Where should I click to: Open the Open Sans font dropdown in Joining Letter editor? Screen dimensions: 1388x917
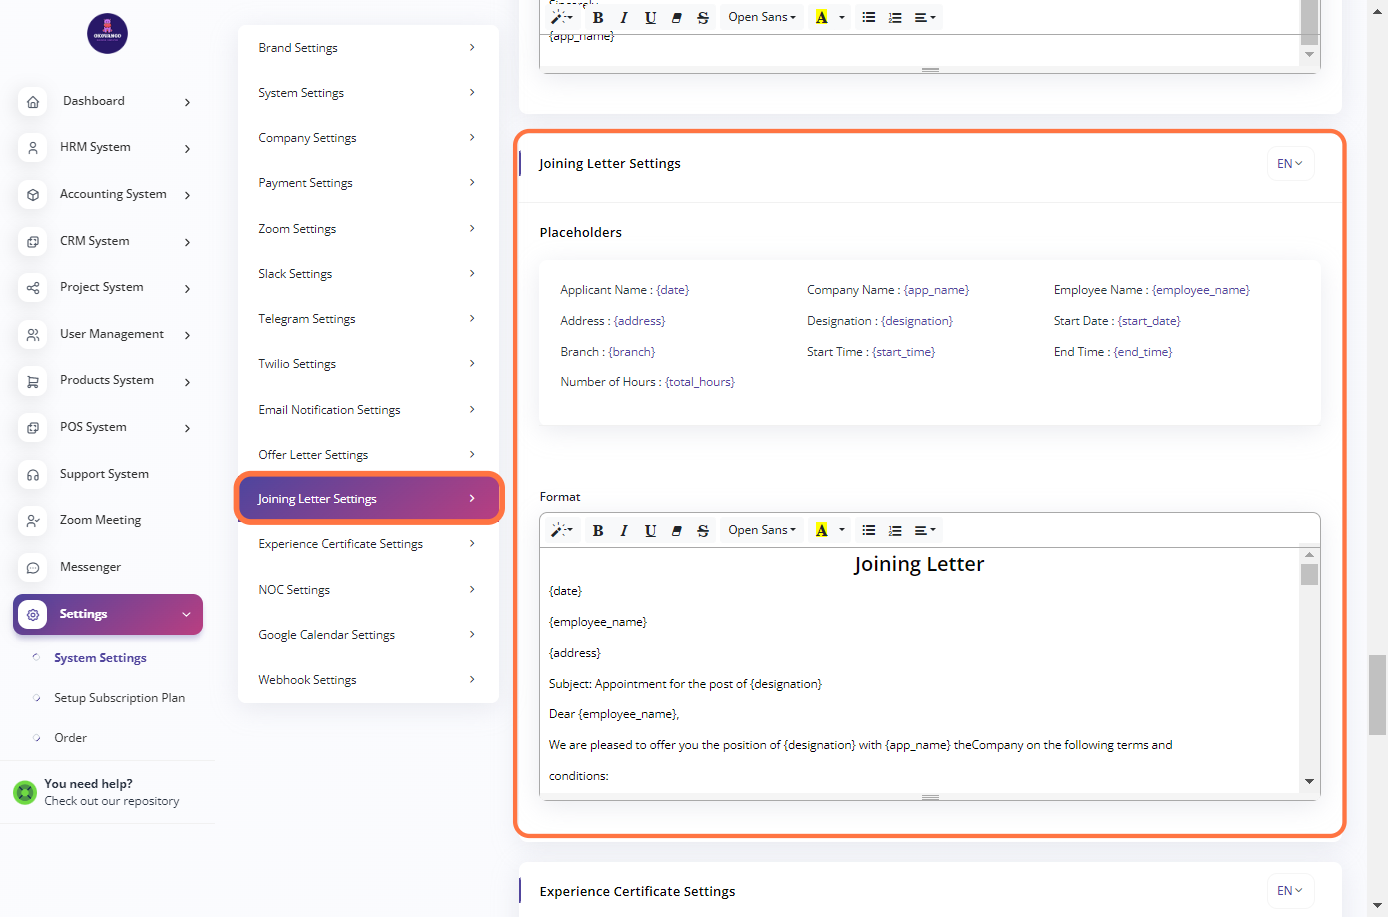(762, 531)
